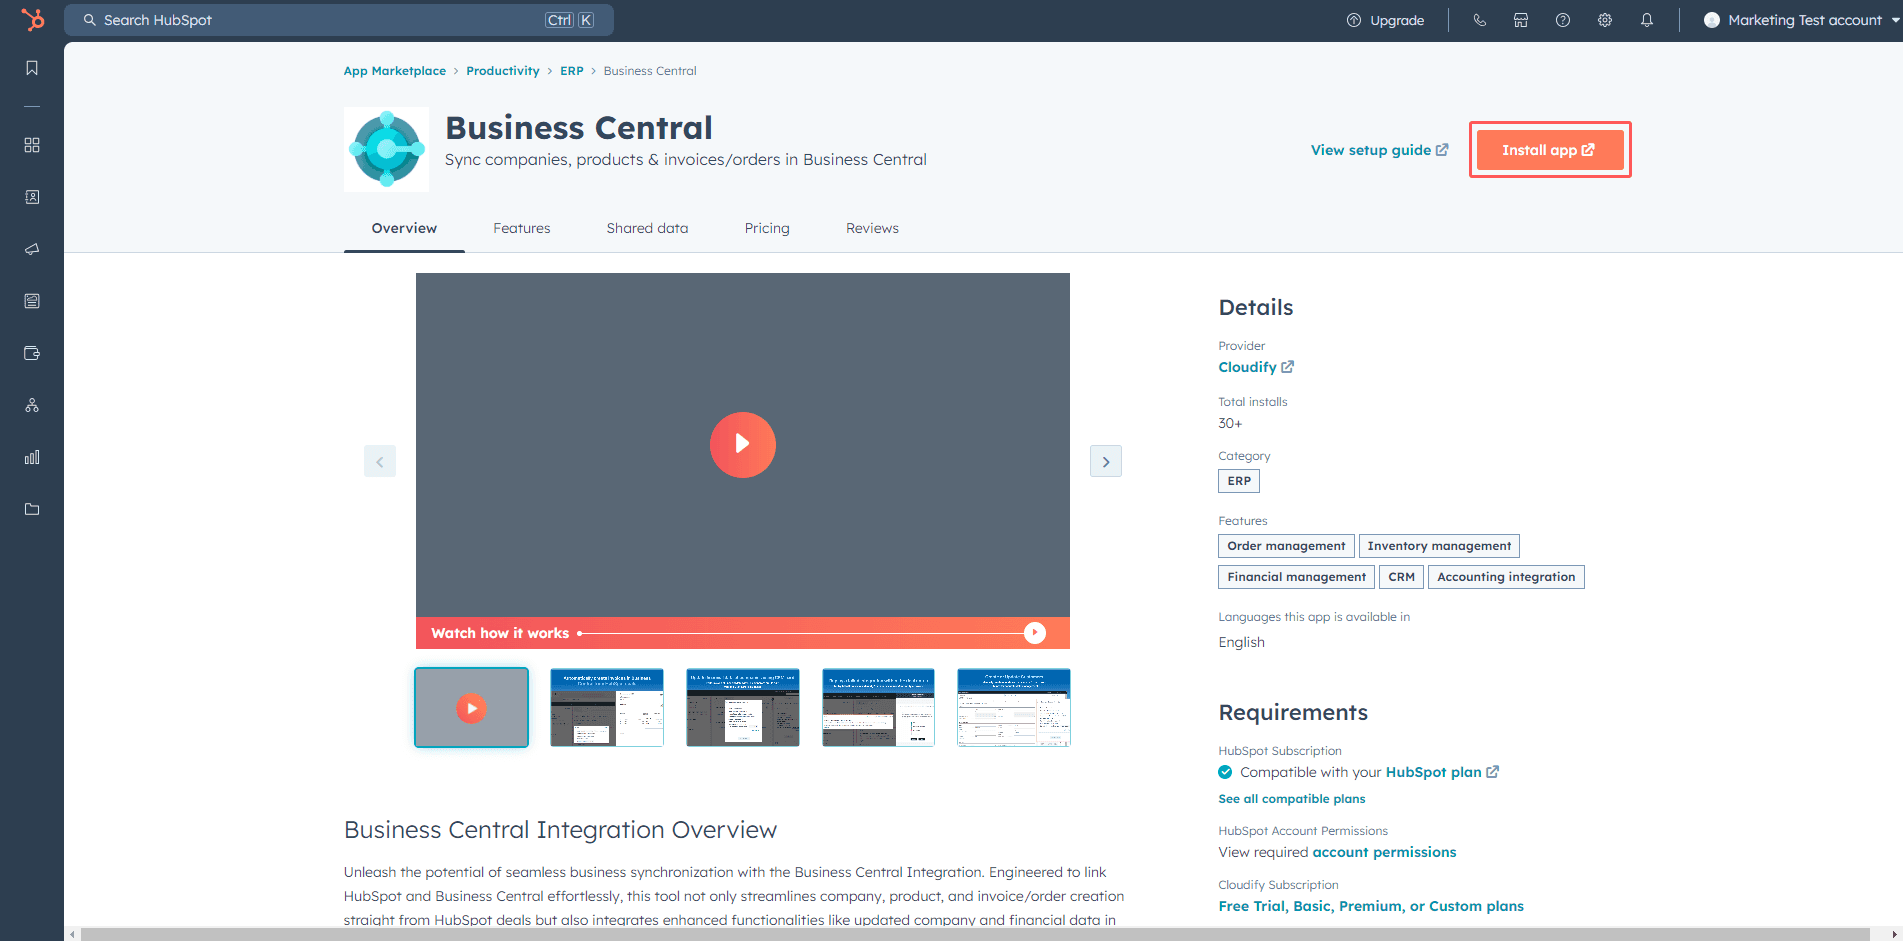Open the Commerce wallet sidebar icon
Image resolution: width=1903 pixels, height=941 pixels.
[x=32, y=353]
